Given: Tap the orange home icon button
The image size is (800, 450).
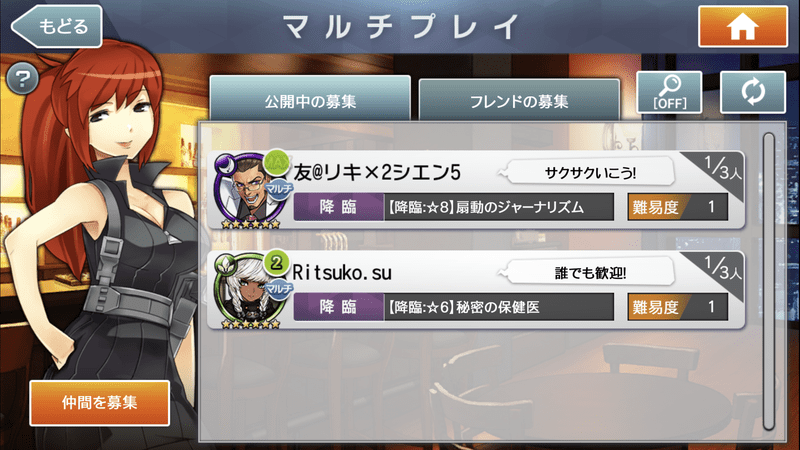Looking at the screenshot, I should click(x=742, y=27).
